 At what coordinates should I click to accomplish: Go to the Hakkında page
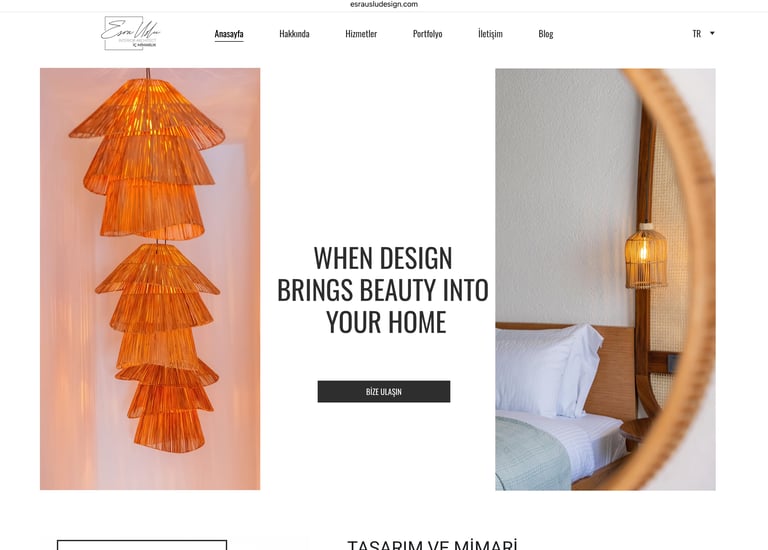tap(294, 34)
